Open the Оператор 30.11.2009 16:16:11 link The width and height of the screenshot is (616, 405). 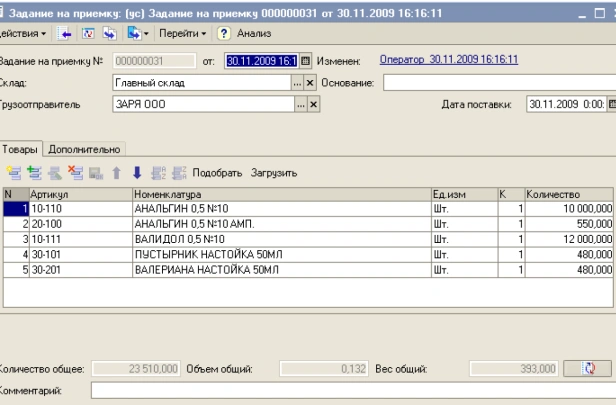click(x=449, y=60)
